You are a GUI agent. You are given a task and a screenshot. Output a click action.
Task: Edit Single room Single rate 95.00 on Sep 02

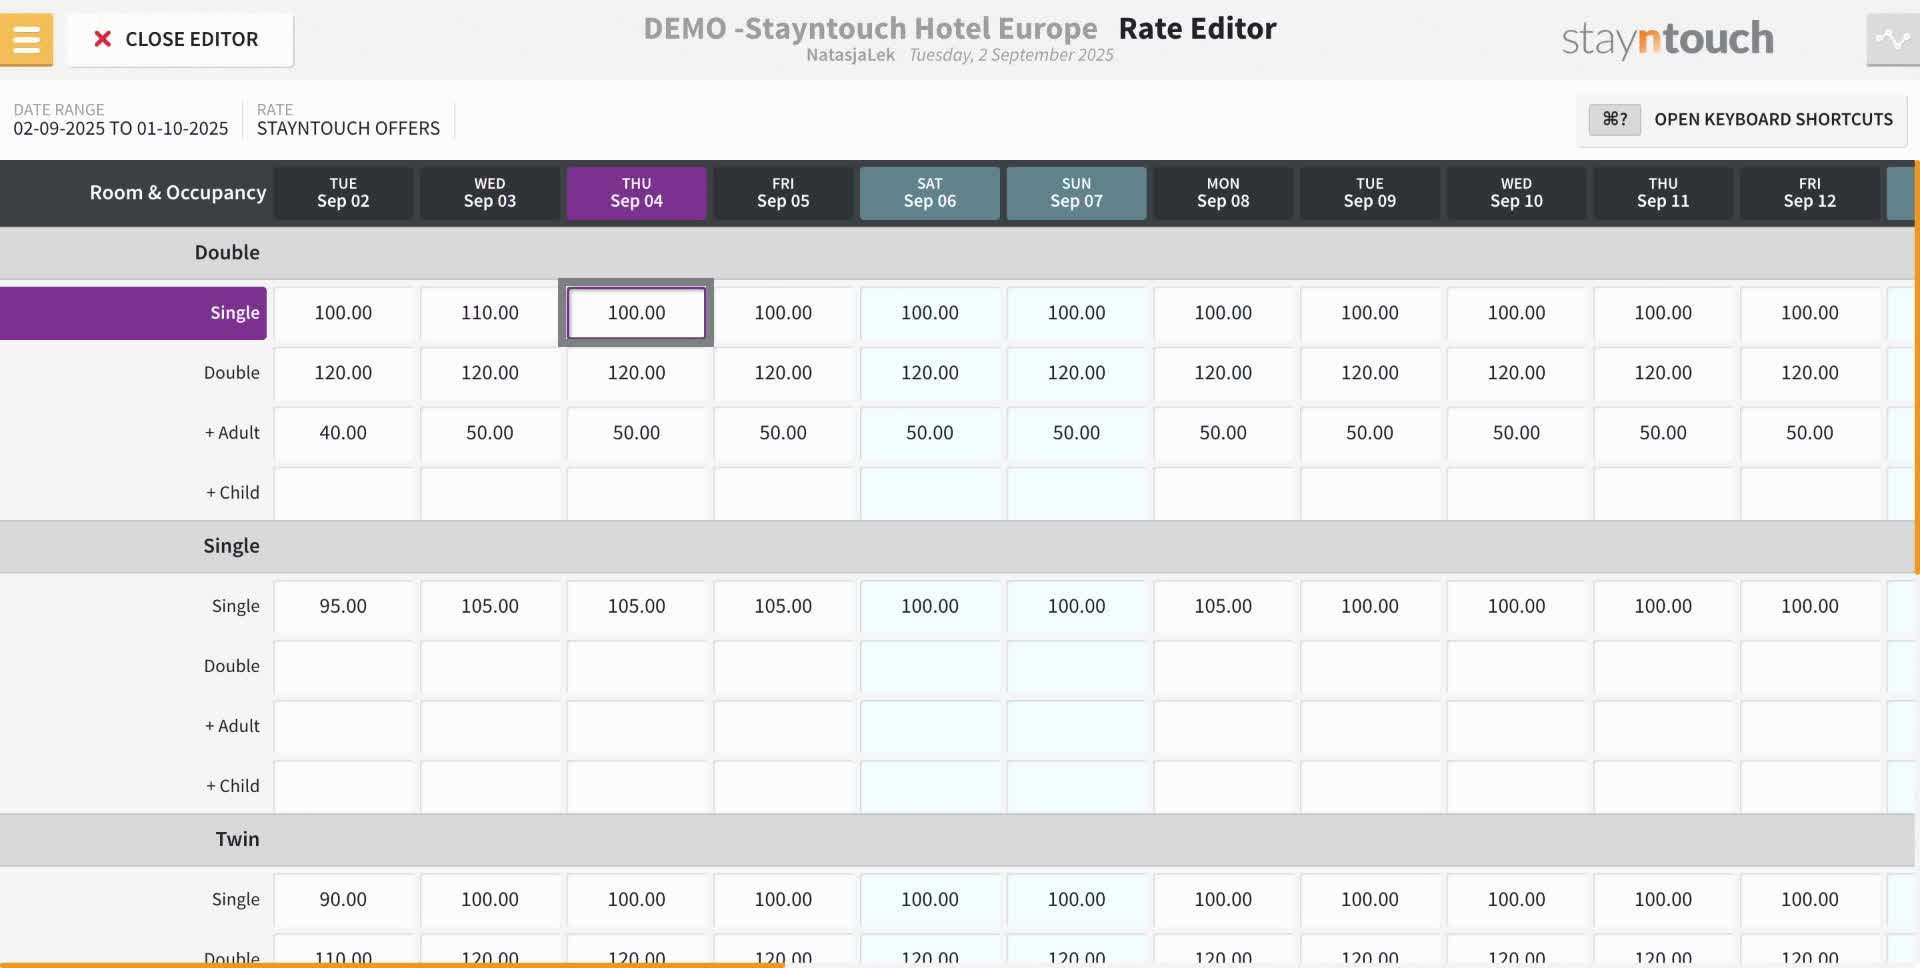point(343,606)
